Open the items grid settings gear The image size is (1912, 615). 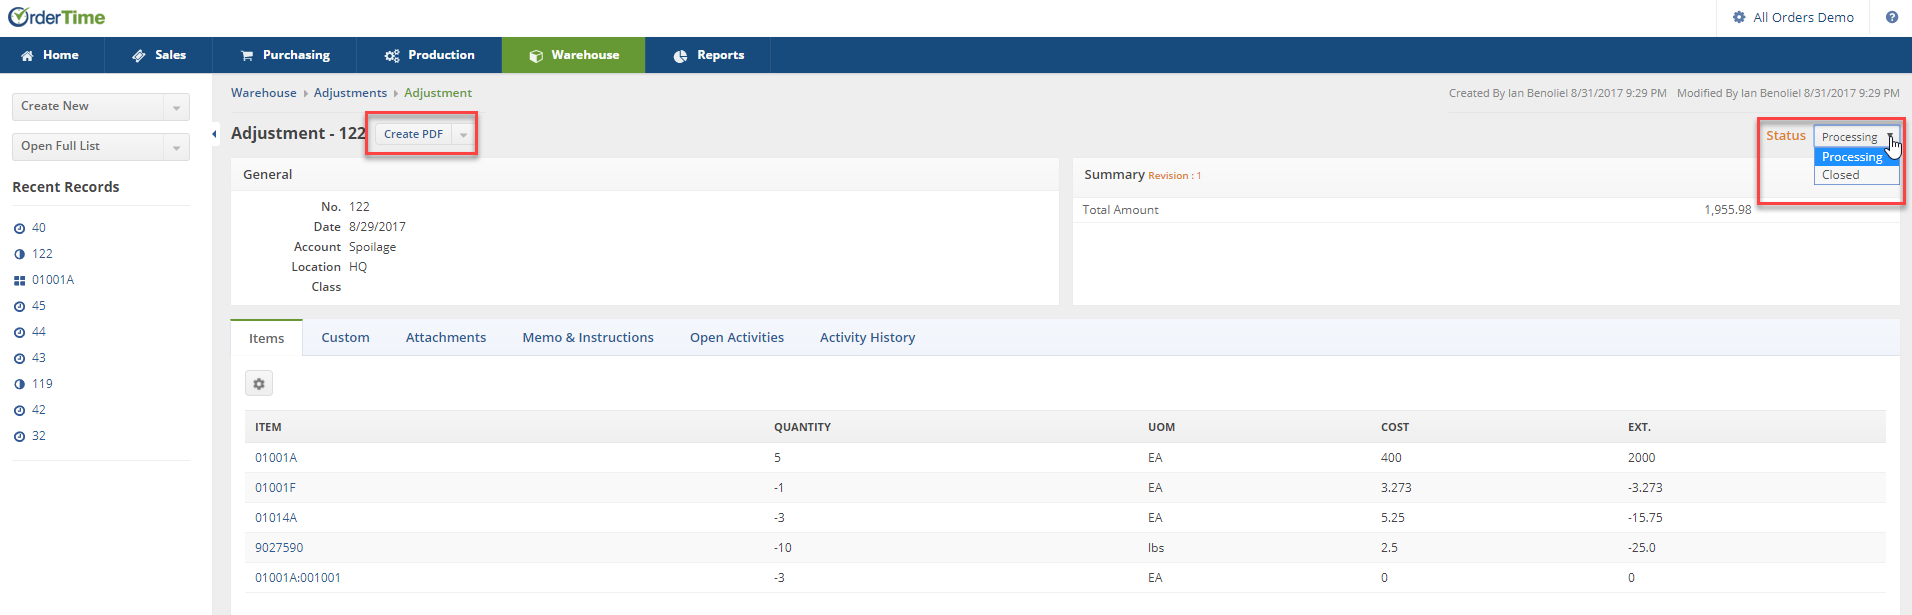pyautogui.click(x=259, y=383)
